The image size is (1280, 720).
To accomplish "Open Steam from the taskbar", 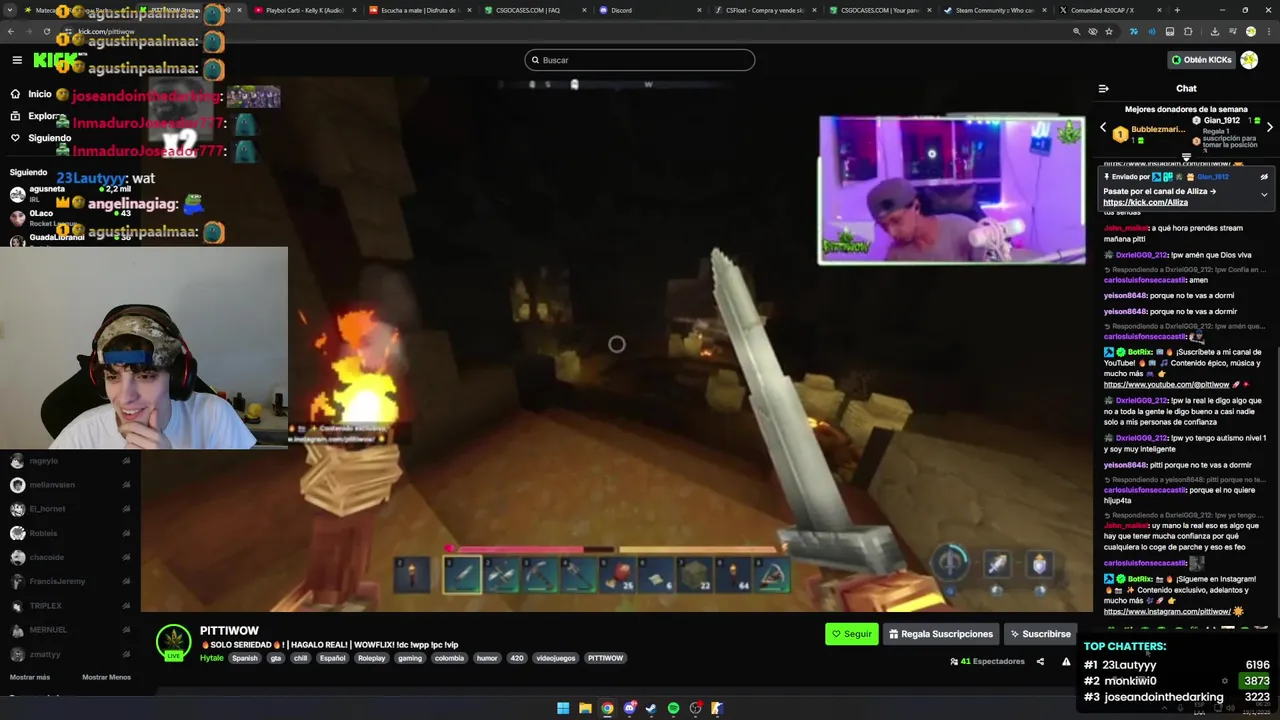I will (x=651, y=708).
